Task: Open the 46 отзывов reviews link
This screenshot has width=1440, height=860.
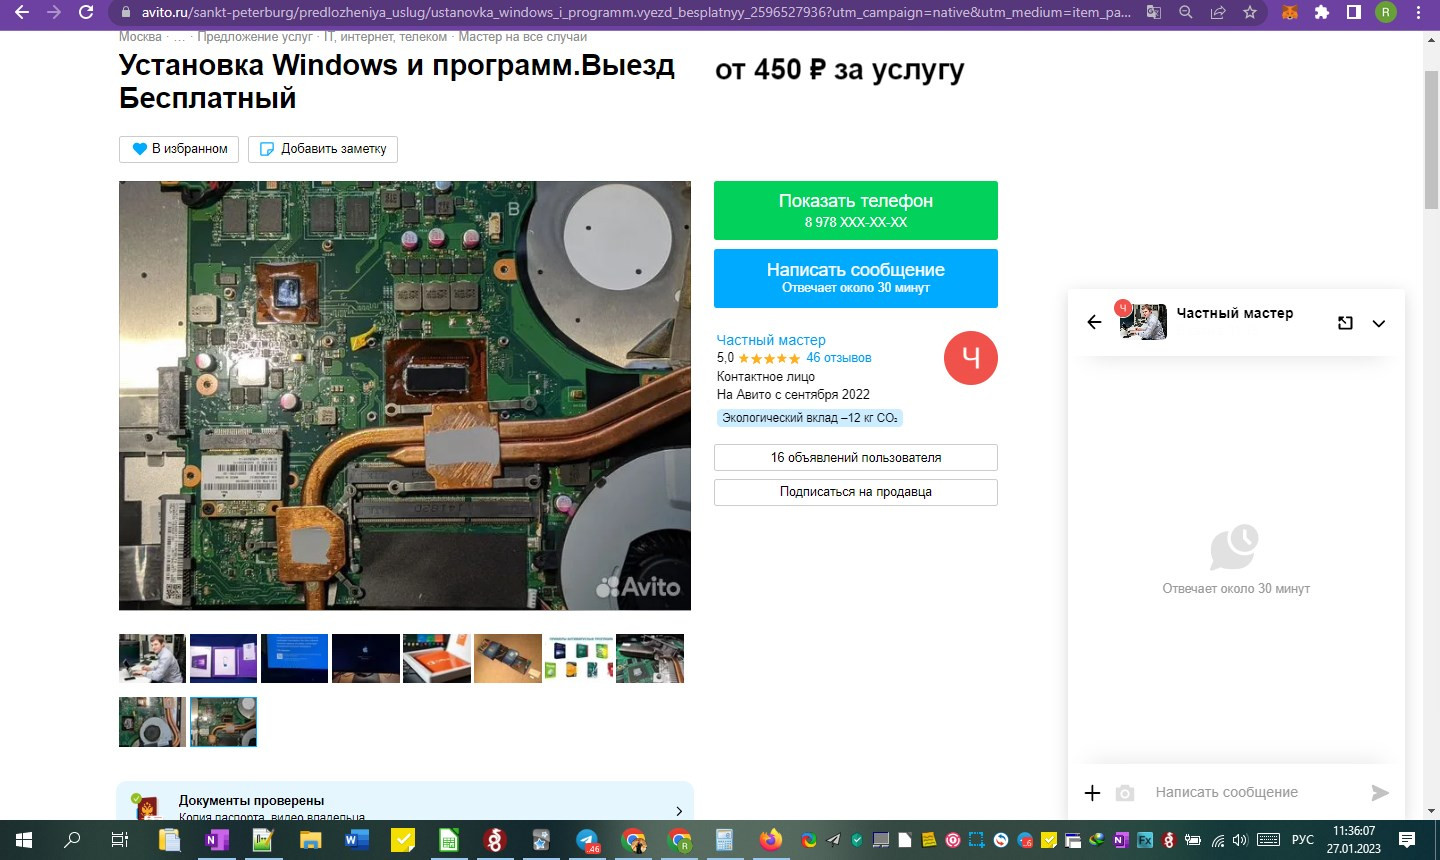Action: click(839, 358)
